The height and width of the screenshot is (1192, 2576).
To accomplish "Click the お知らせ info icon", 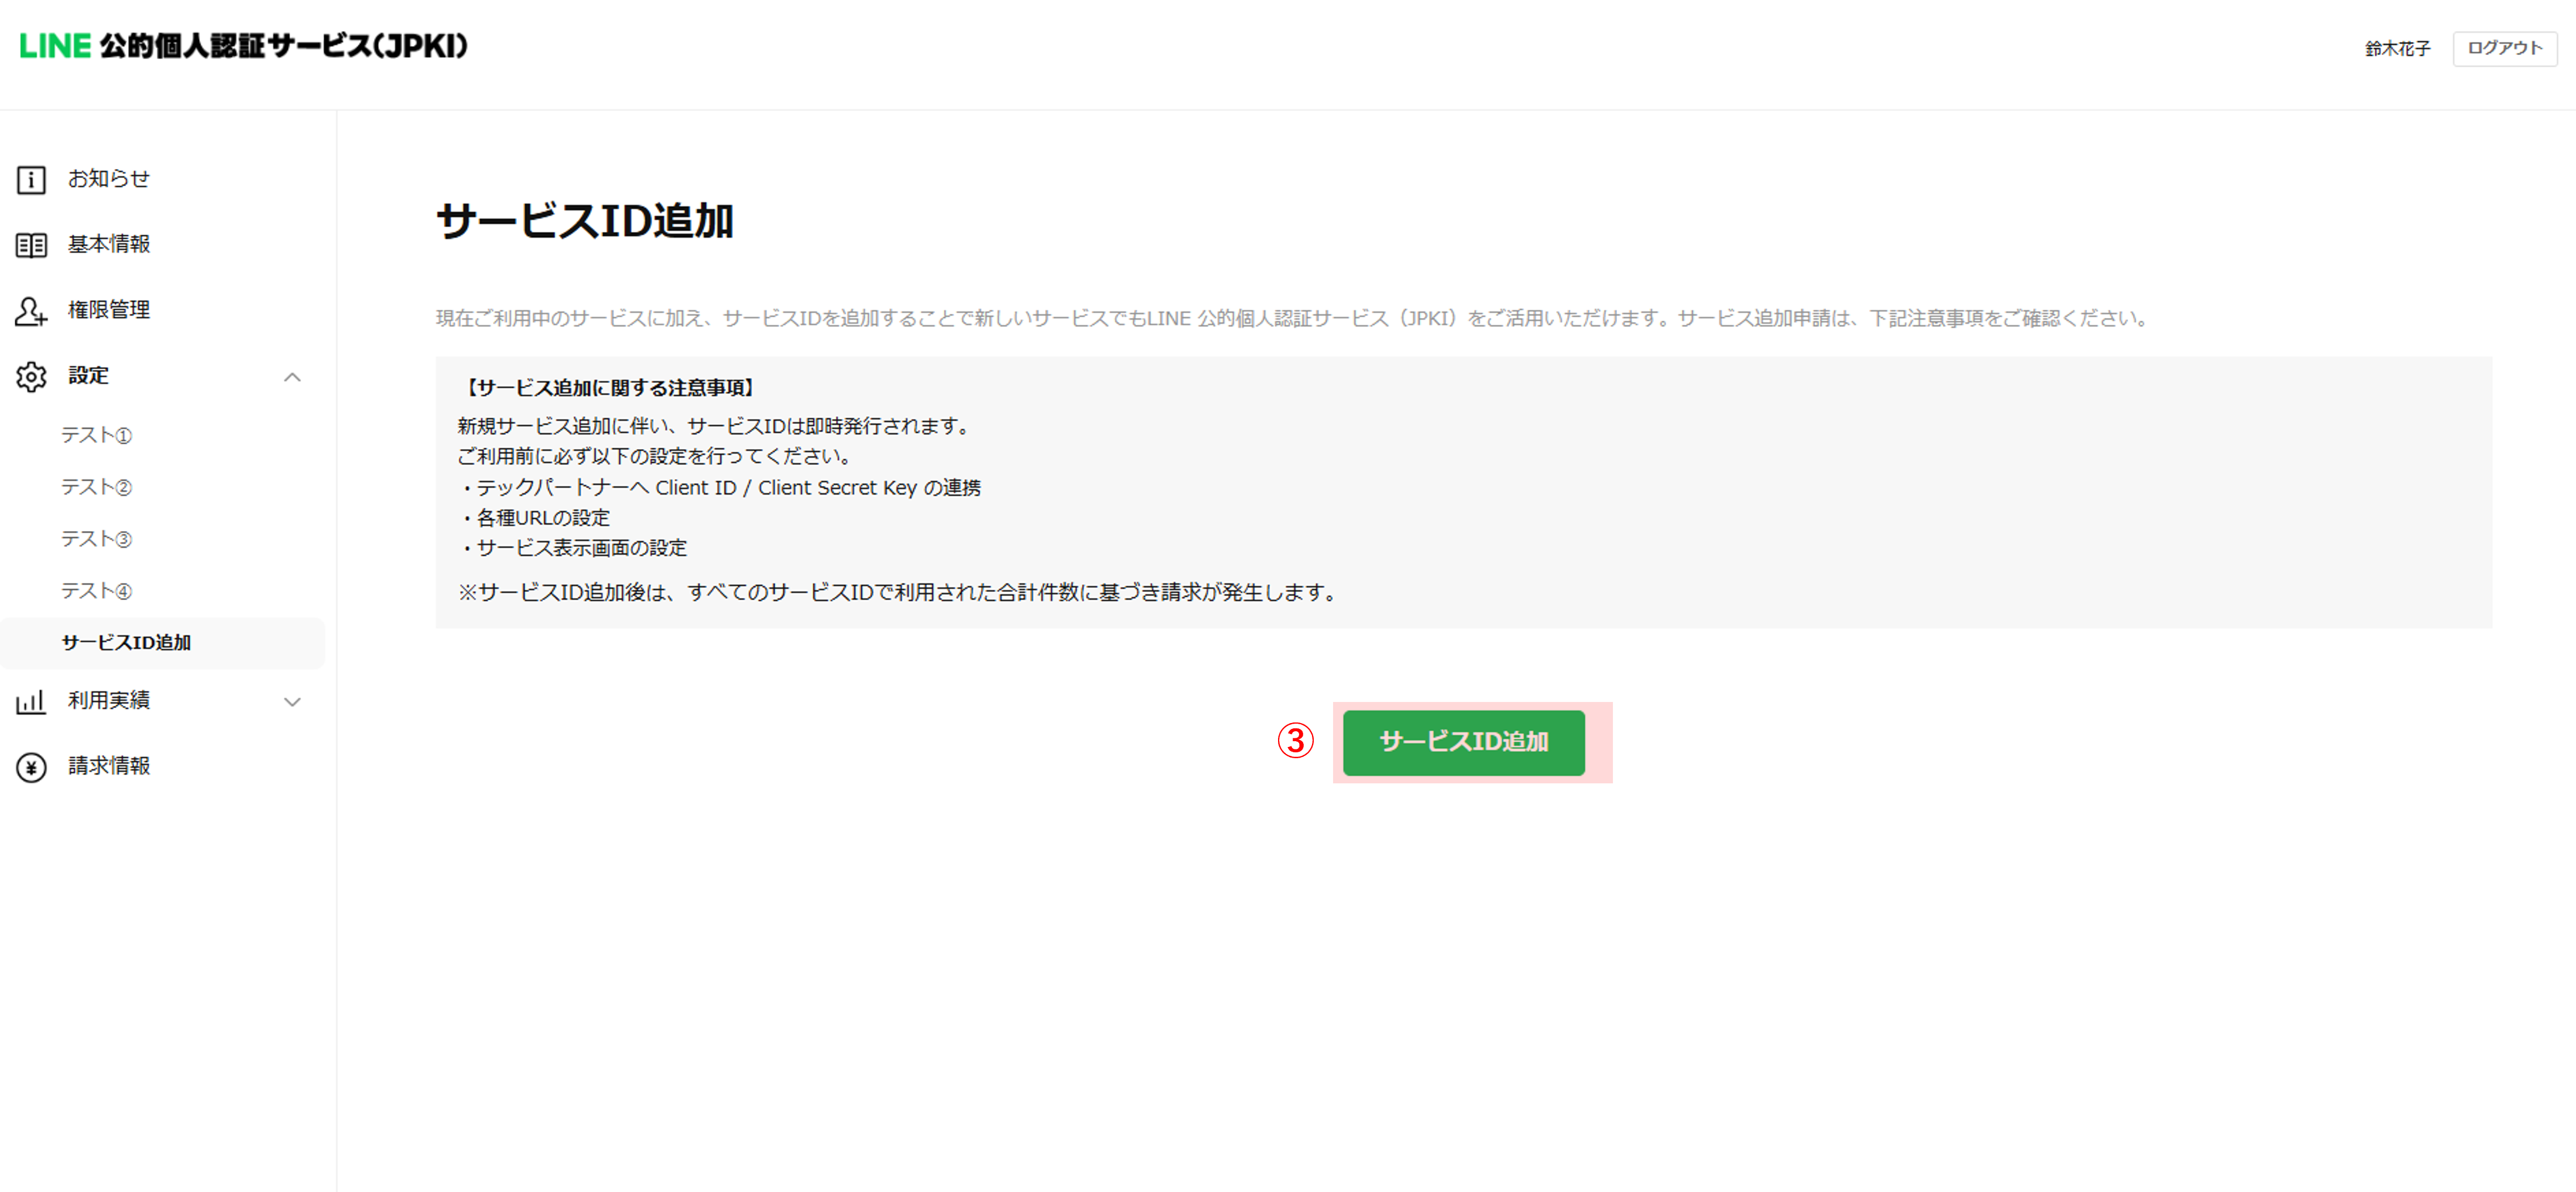I will [31, 180].
